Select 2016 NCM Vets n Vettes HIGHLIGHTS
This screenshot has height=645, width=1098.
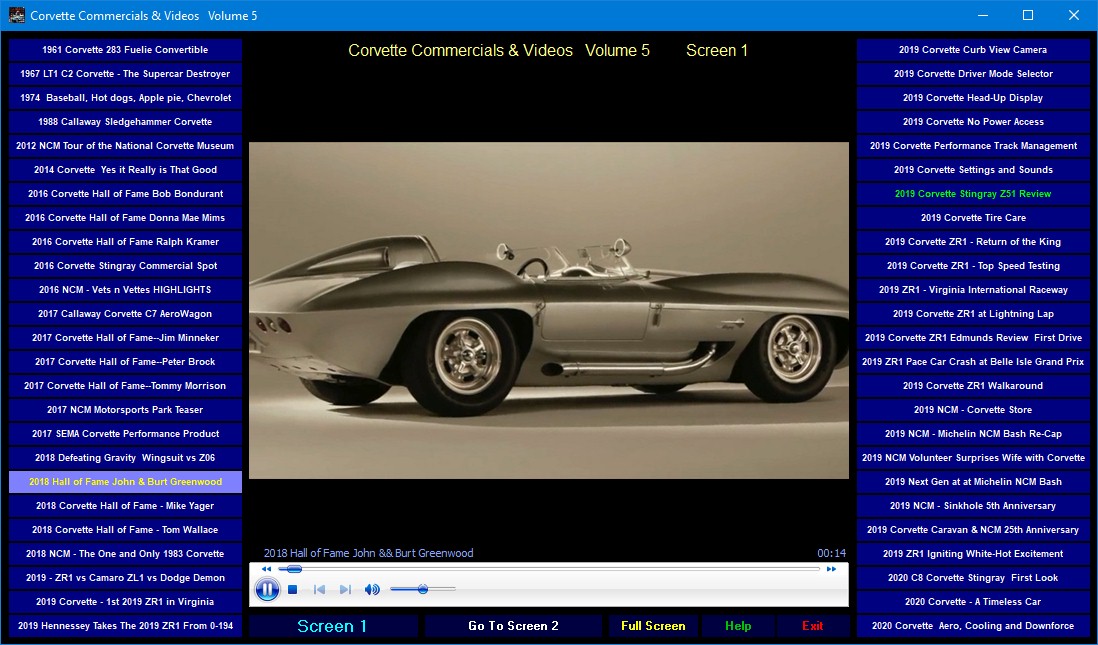click(125, 290)
